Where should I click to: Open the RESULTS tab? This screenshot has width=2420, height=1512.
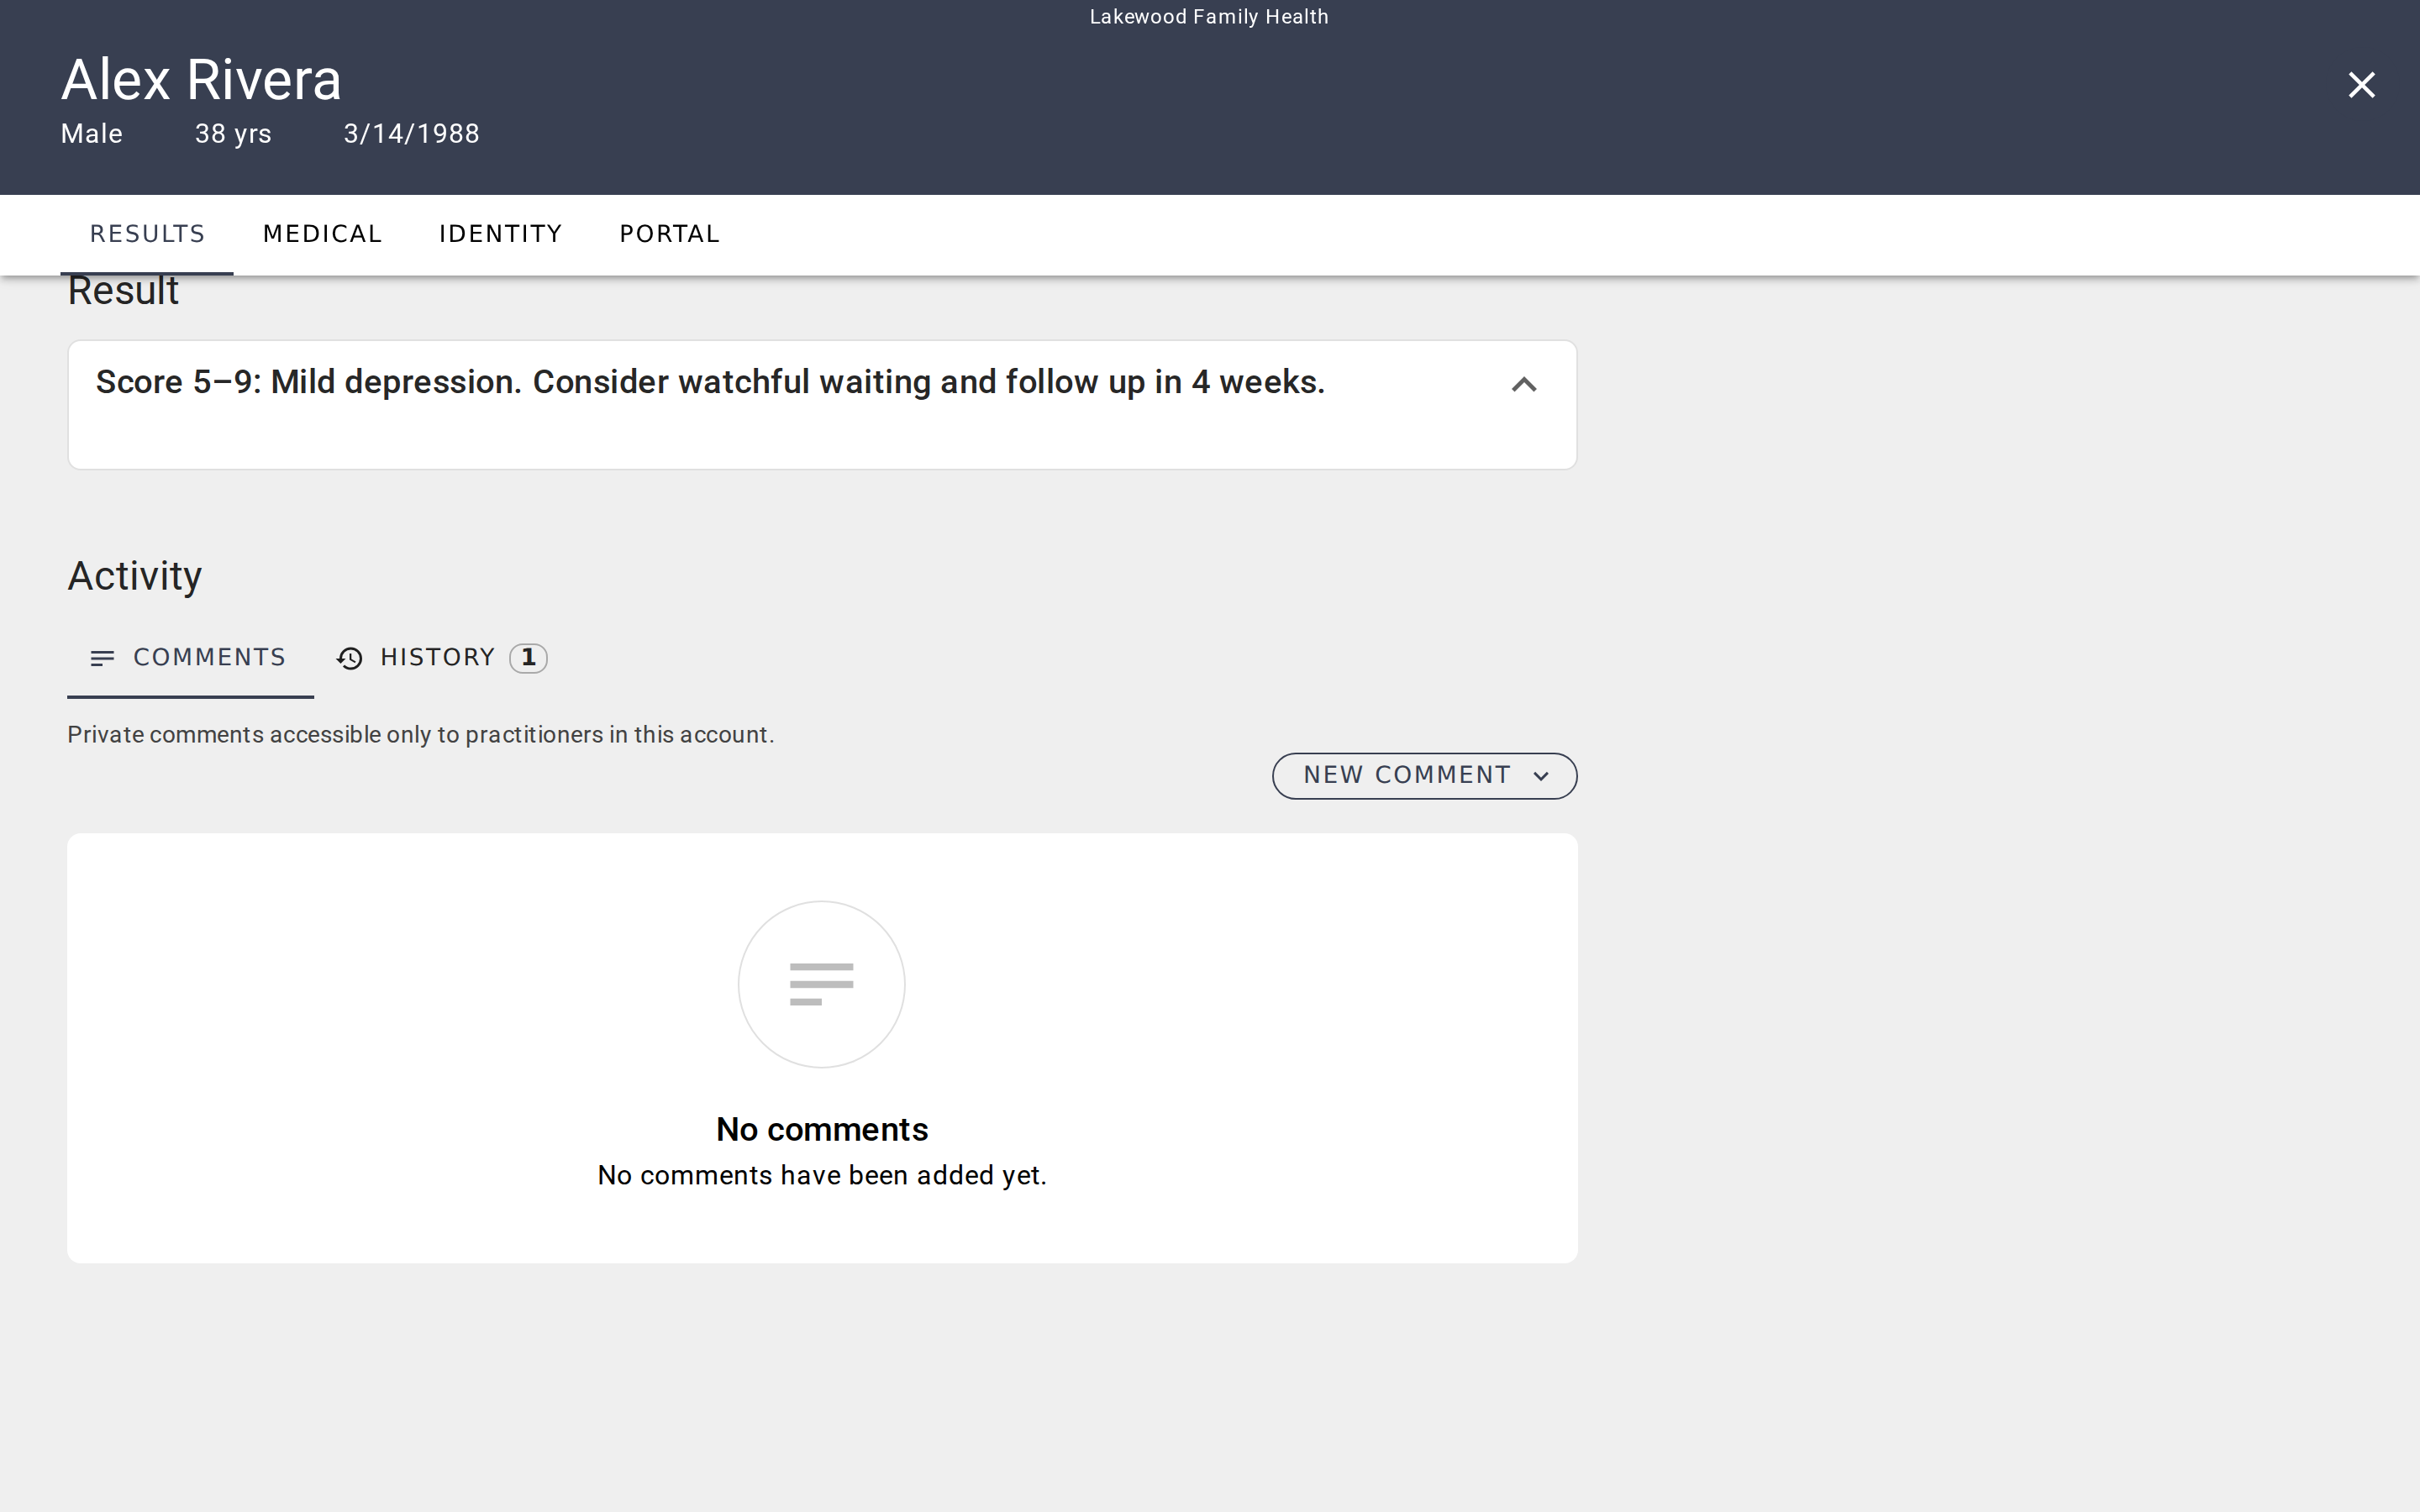pyautogui.click(x=146, y=233)
